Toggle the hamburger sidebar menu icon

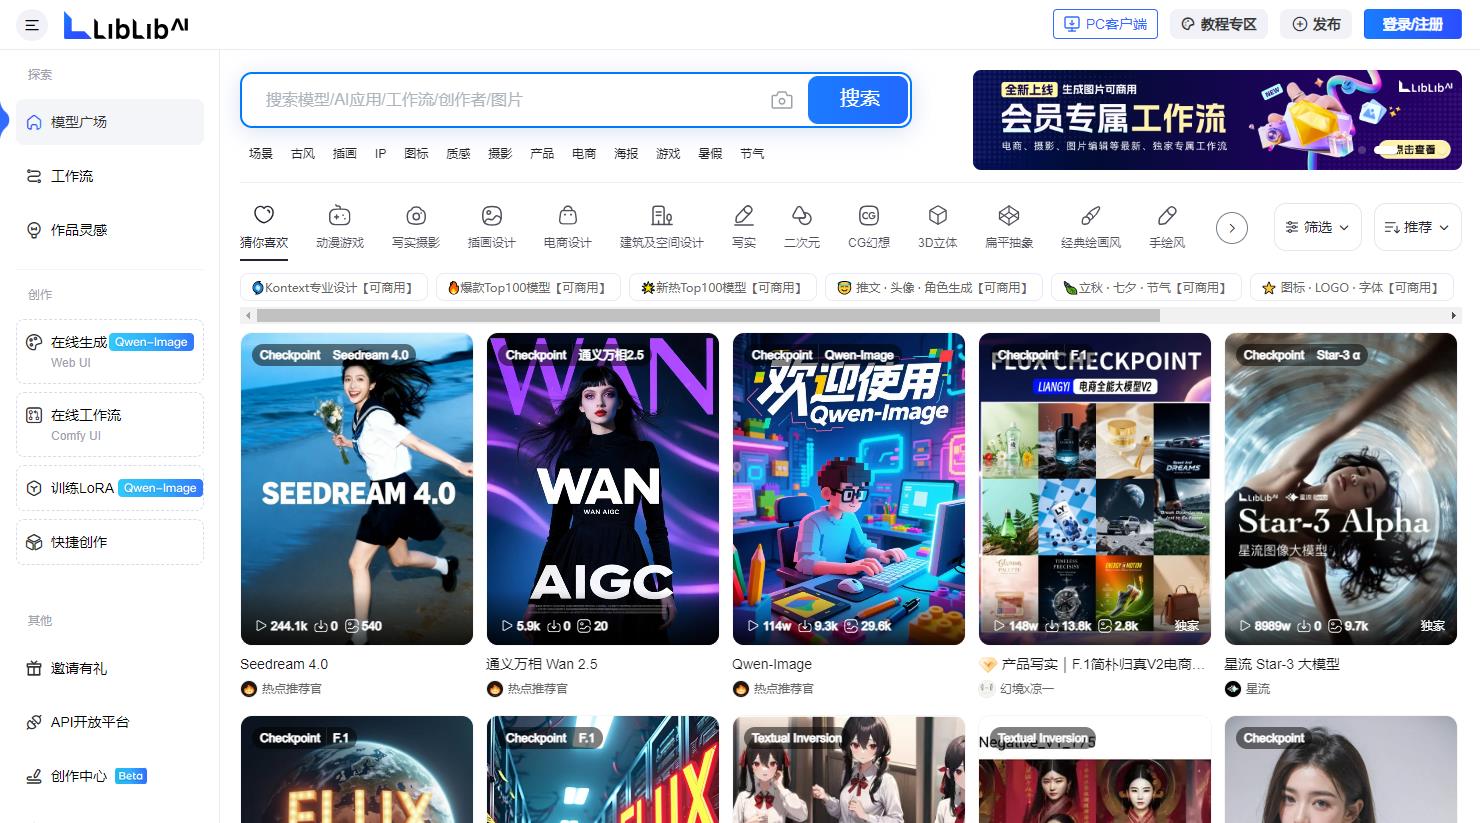[x=32, y=25]
